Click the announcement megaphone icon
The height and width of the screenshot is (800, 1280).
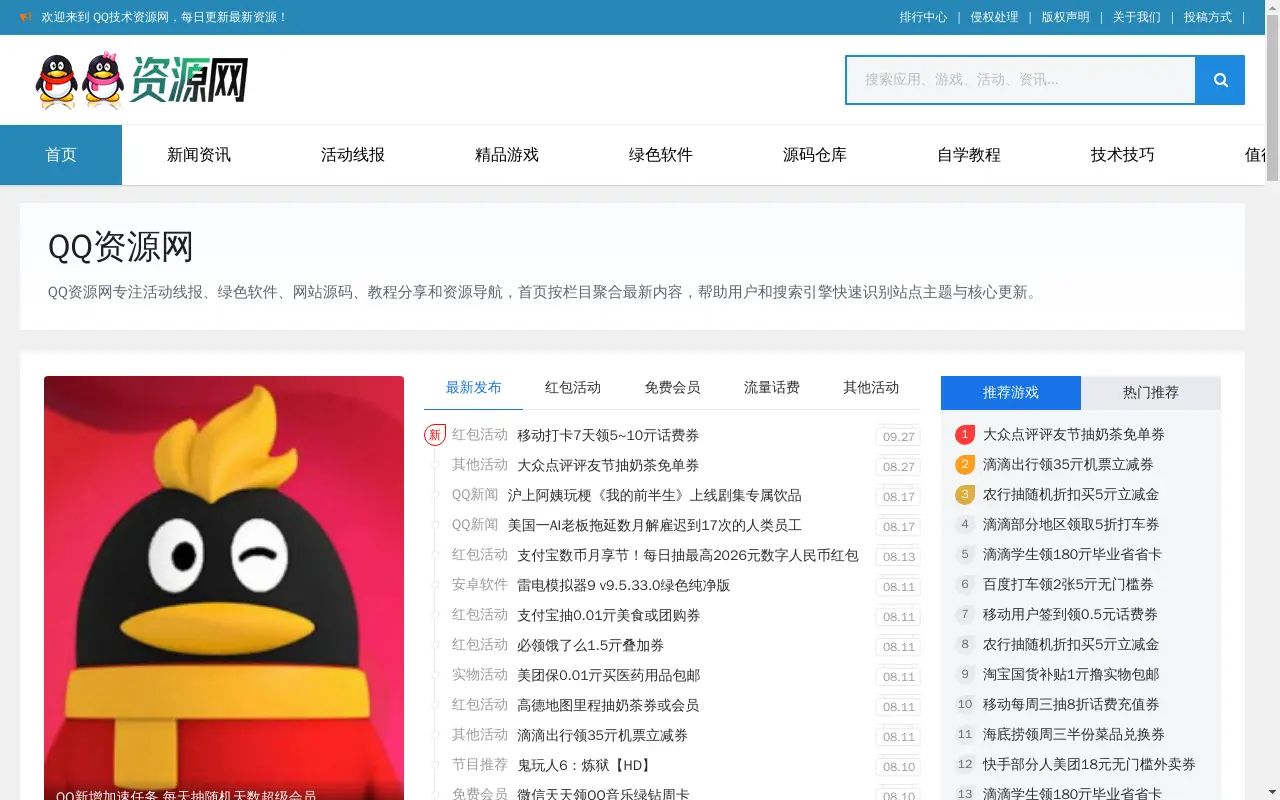coord(26,17)
